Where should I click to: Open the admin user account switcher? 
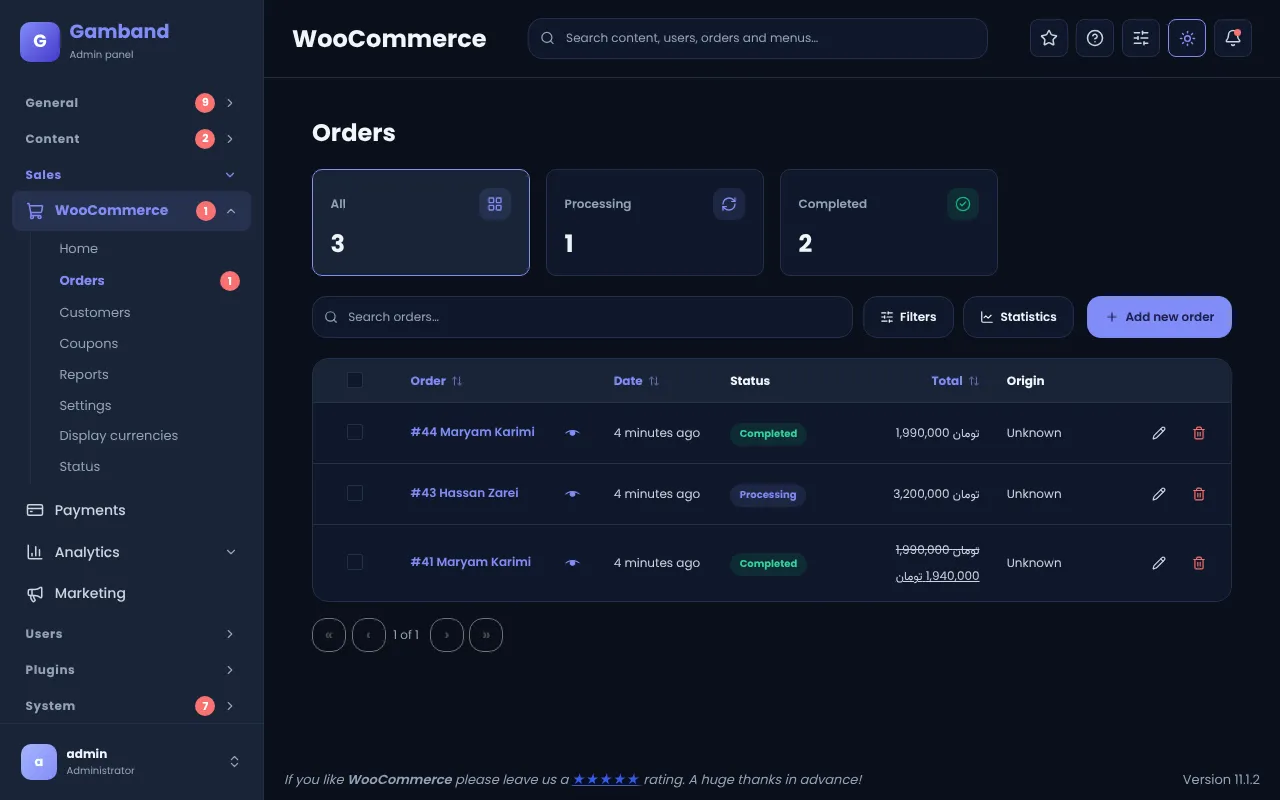click(131, 761)
